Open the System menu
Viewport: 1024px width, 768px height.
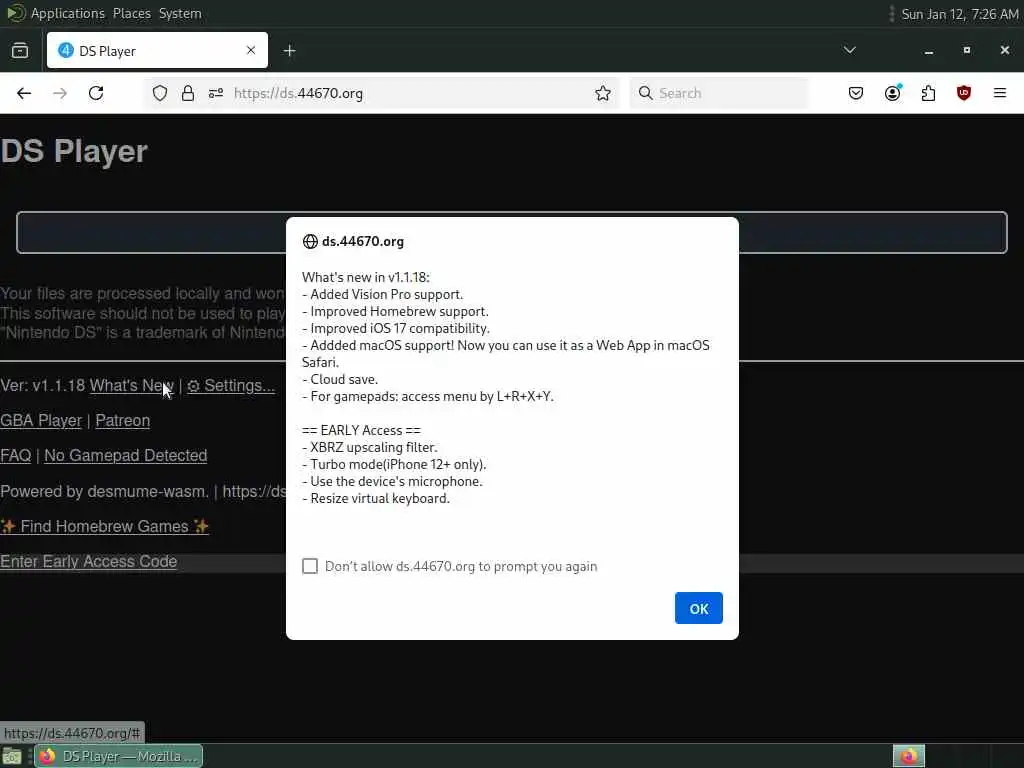[180, 13]
